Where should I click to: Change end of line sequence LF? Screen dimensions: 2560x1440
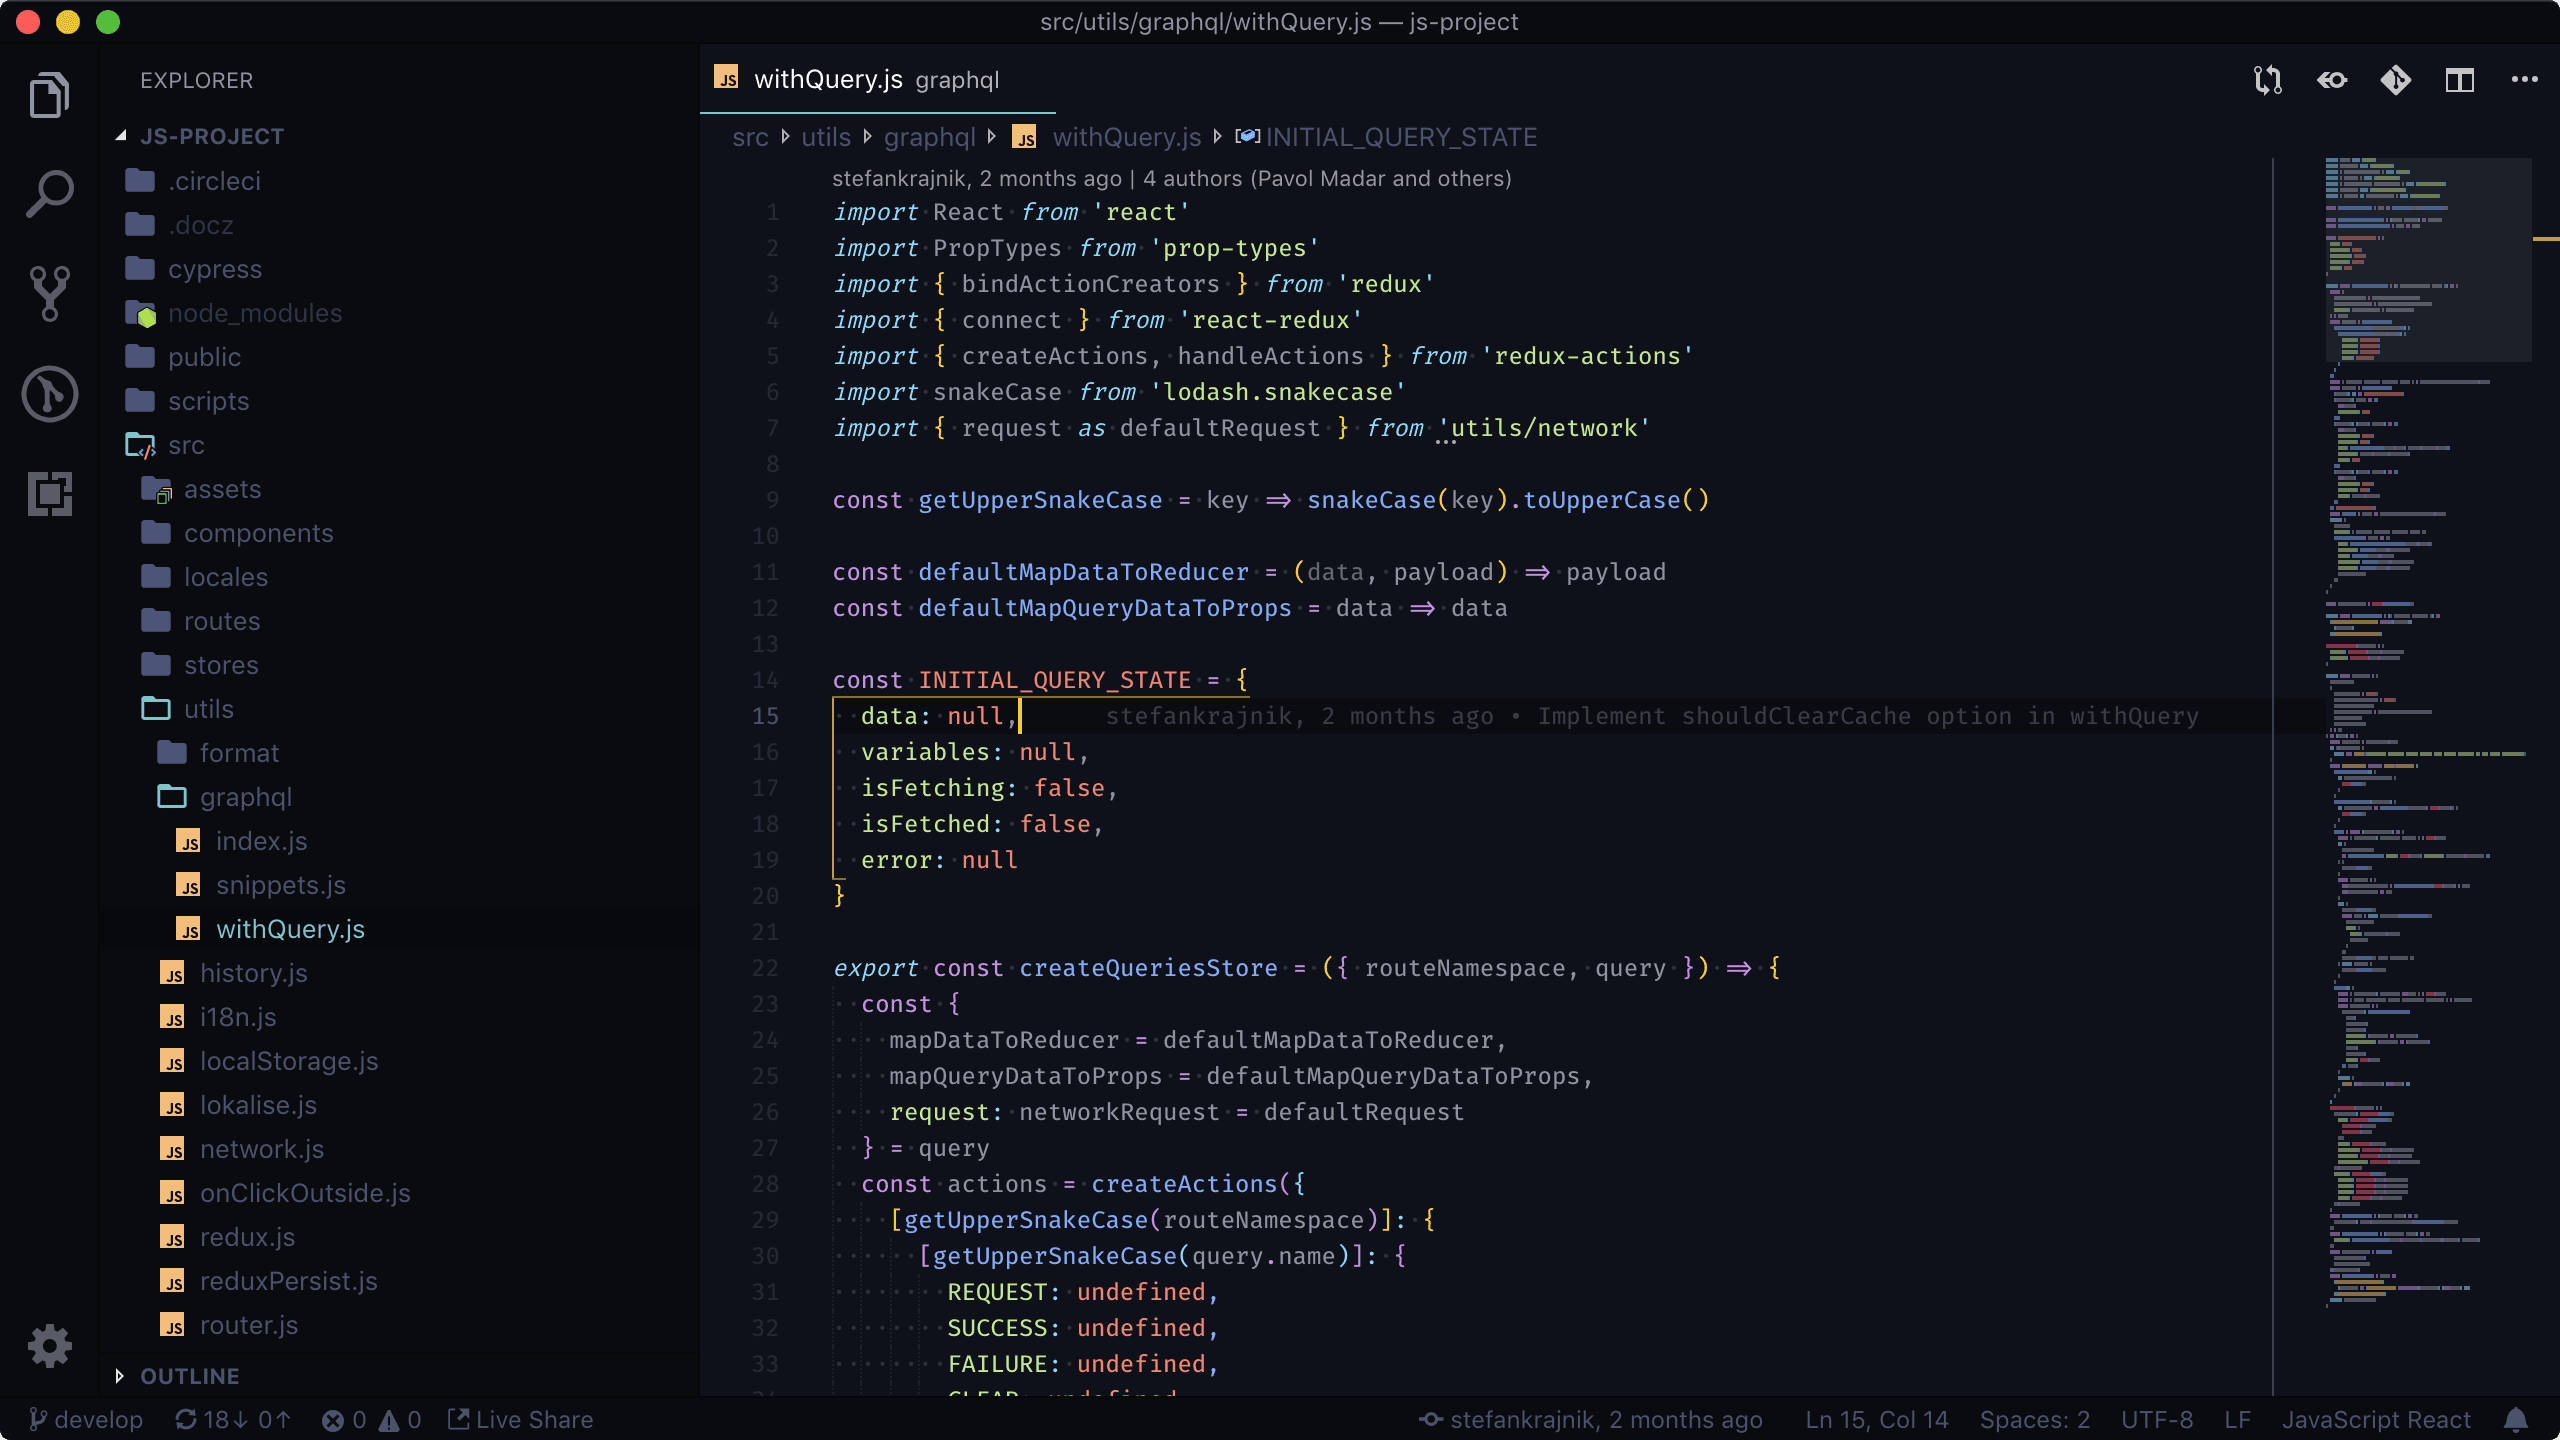tap(2238, 1420)
